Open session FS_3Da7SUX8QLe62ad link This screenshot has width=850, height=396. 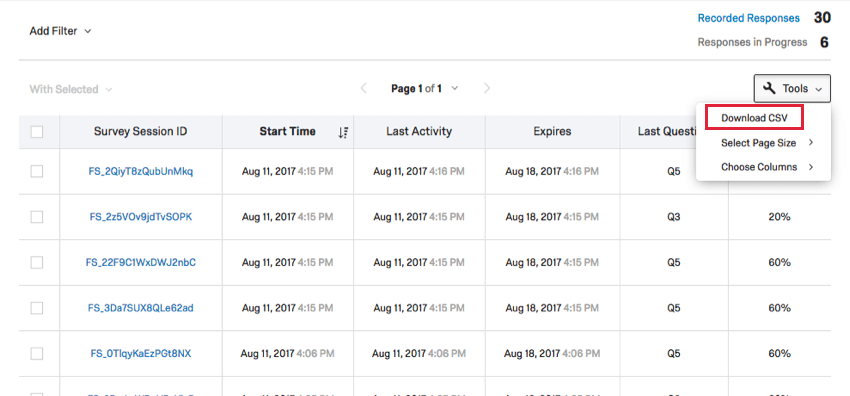coord(141,308)
